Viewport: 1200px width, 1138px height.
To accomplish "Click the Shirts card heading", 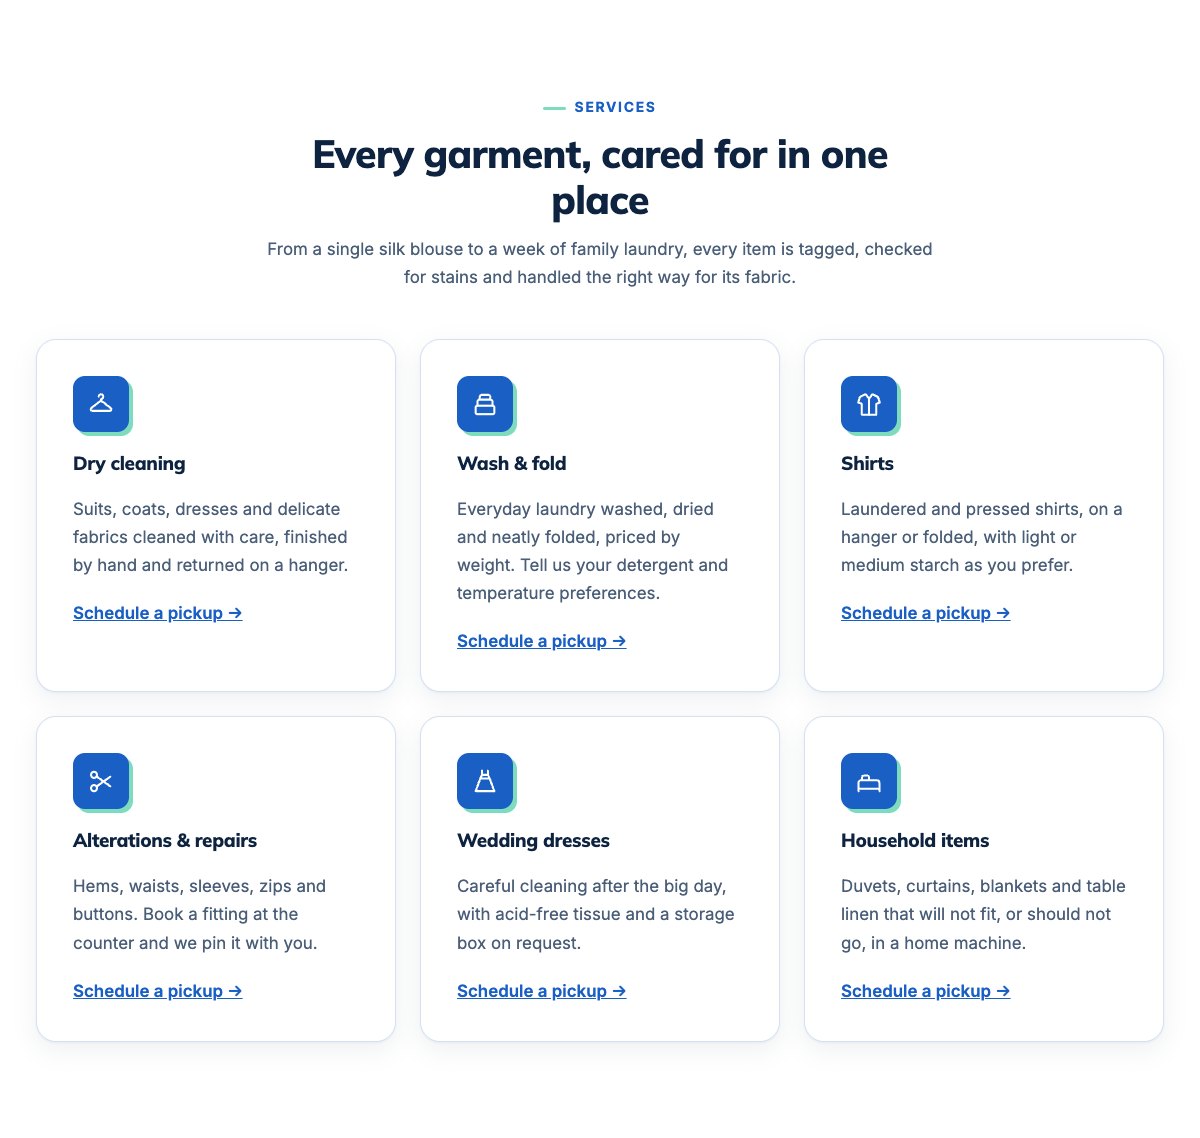I will click(x=867, y=464).
